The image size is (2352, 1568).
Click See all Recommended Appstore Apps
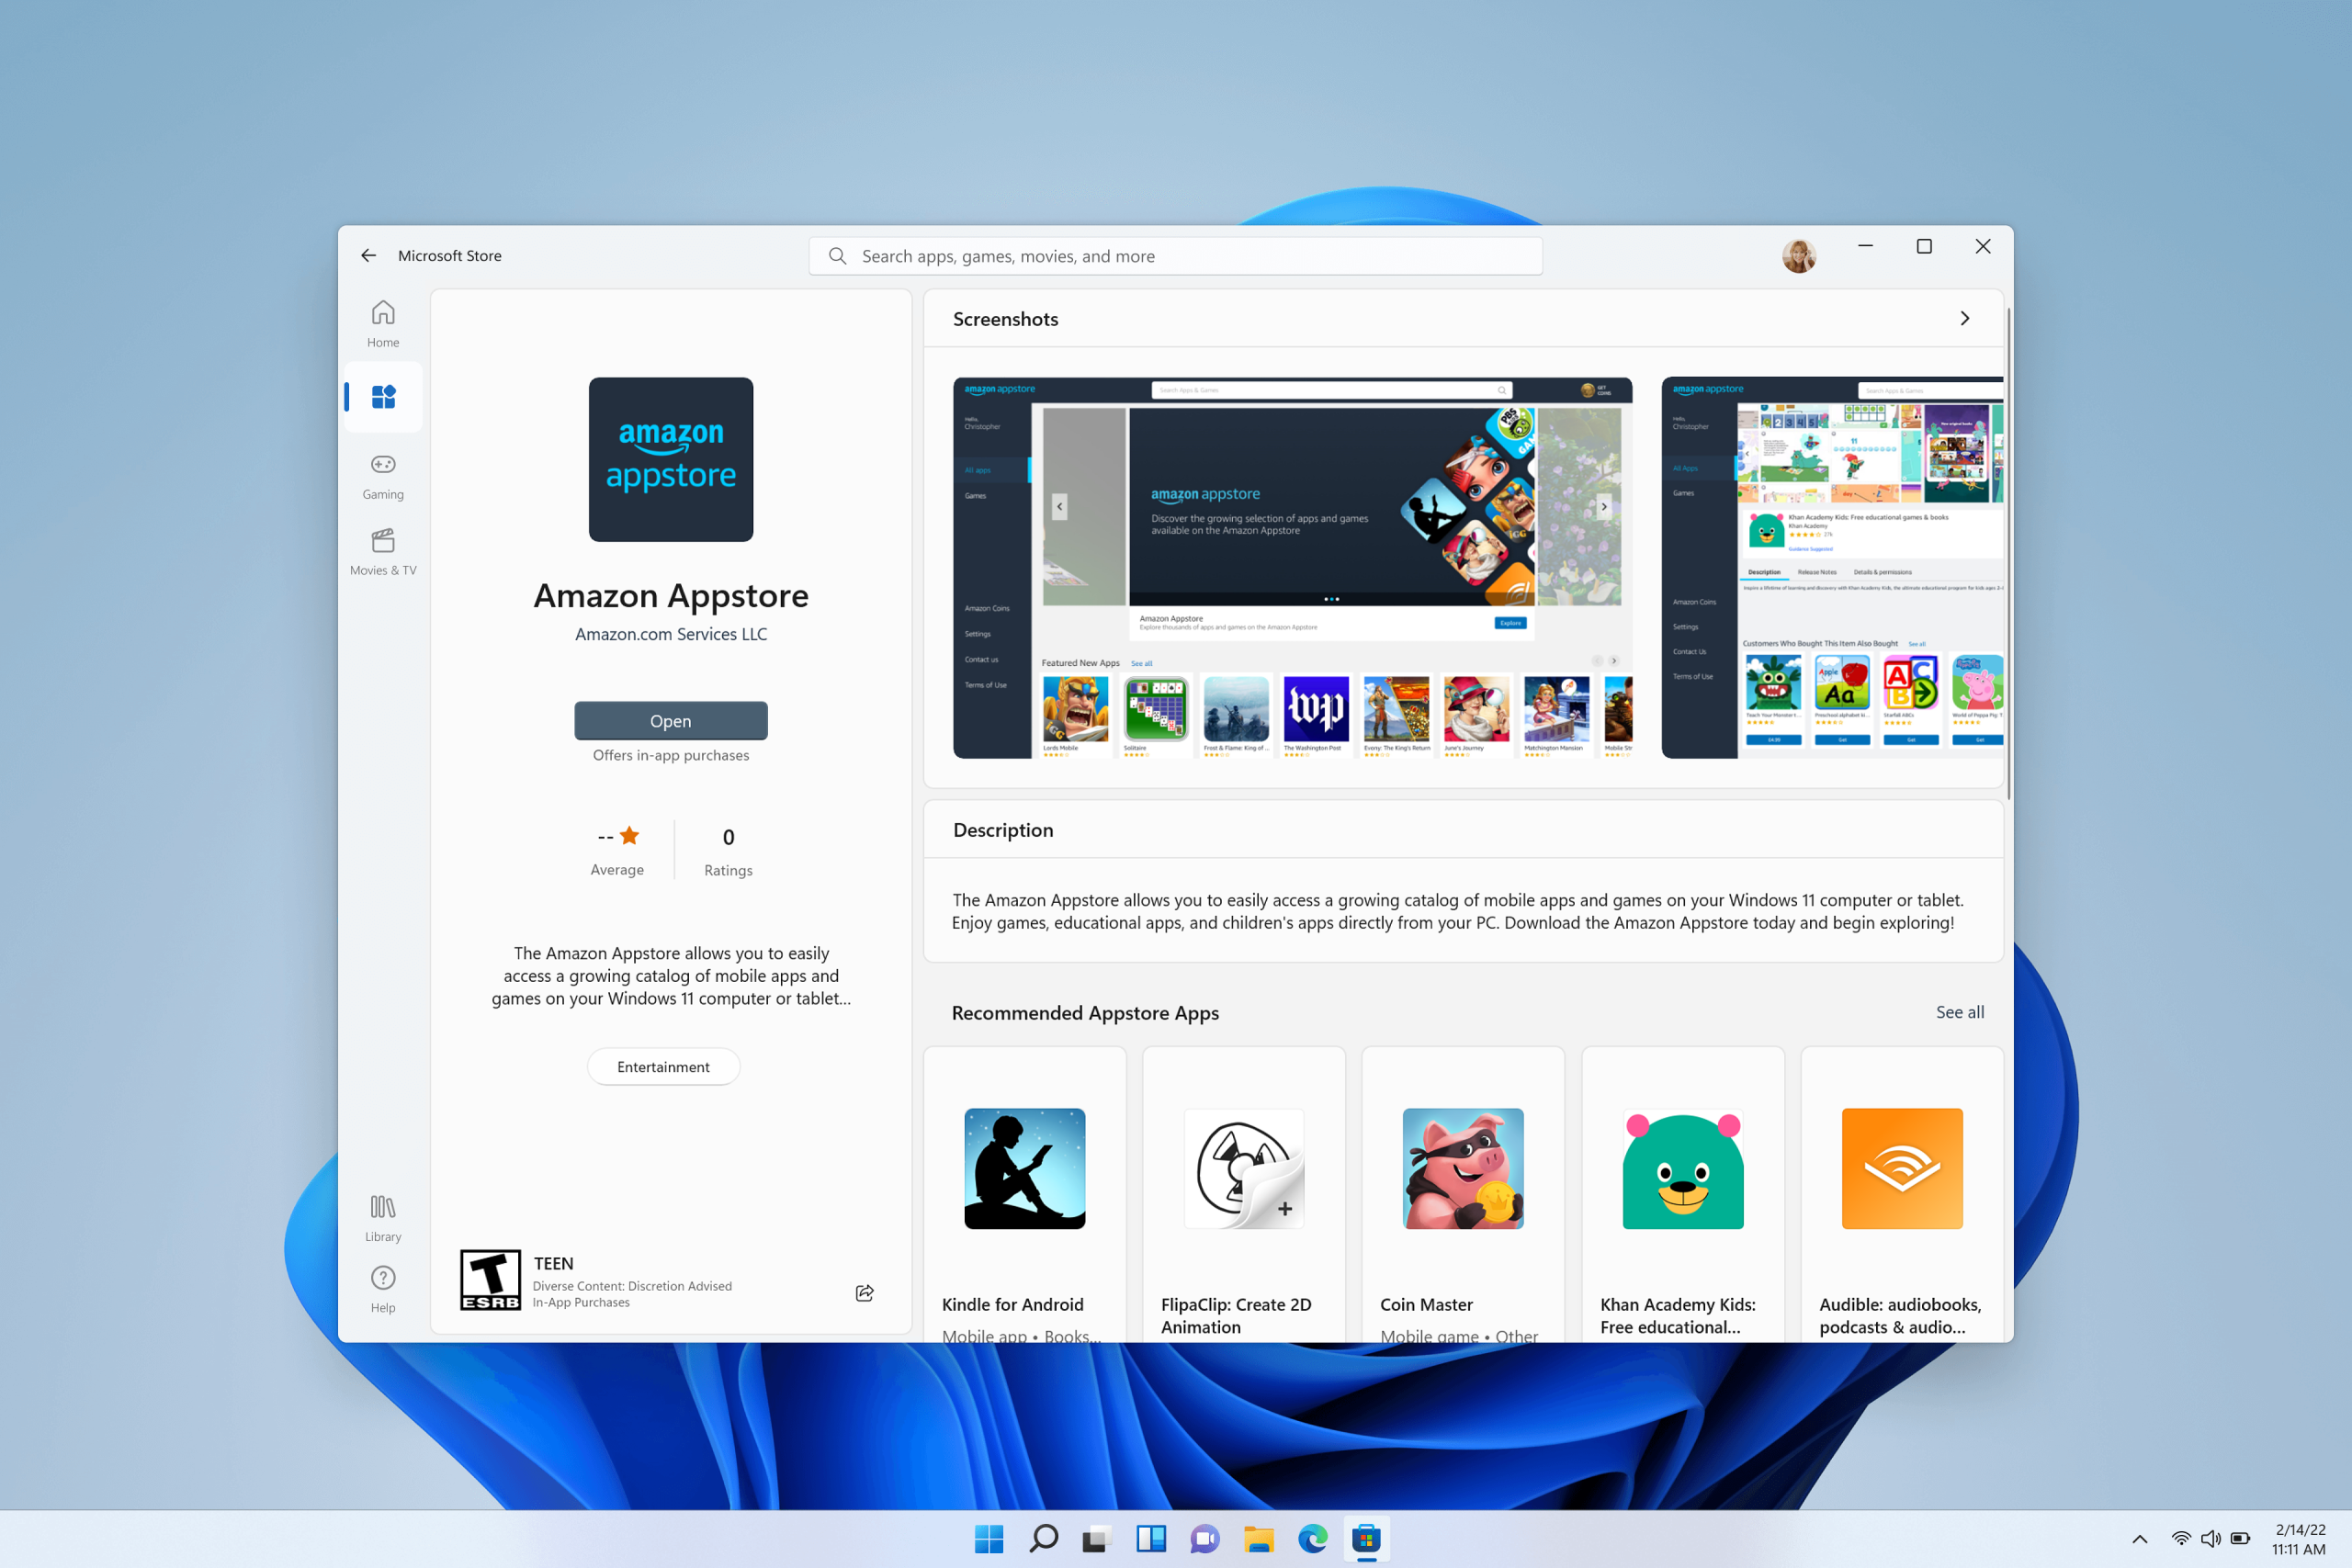(x=1960, y=1011)
